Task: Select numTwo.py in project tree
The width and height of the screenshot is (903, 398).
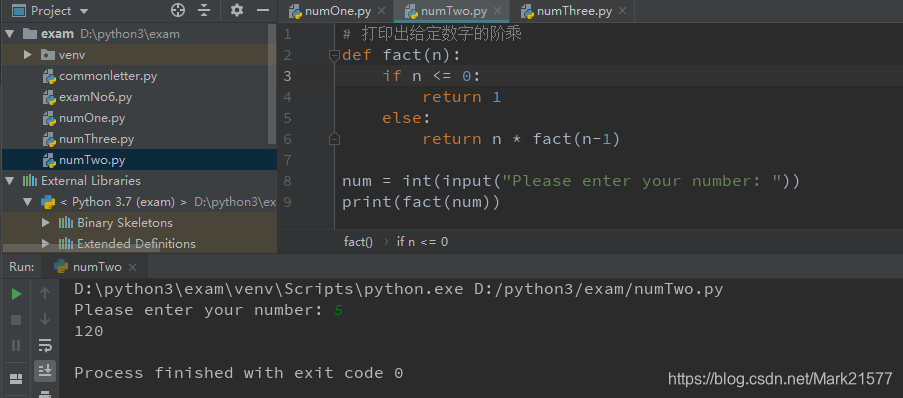Action: tap(92, 160)
